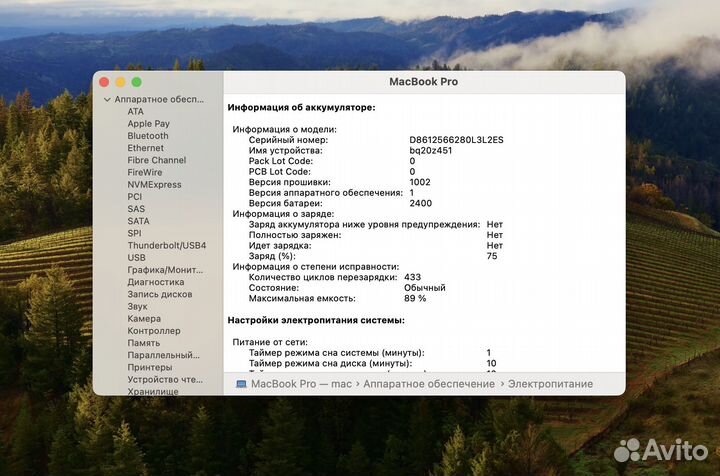Image resolution: width=720 pixels, height=476 pixels.
Task: Open the Принтеры entry
Action: point(150,367)
